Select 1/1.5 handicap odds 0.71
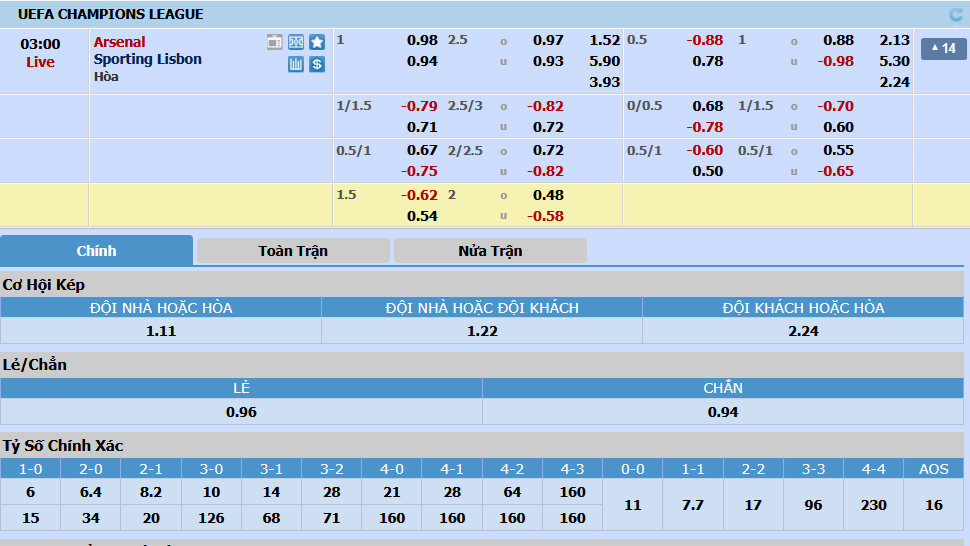Screen dimensions: 970x546 tap(423, 127)
